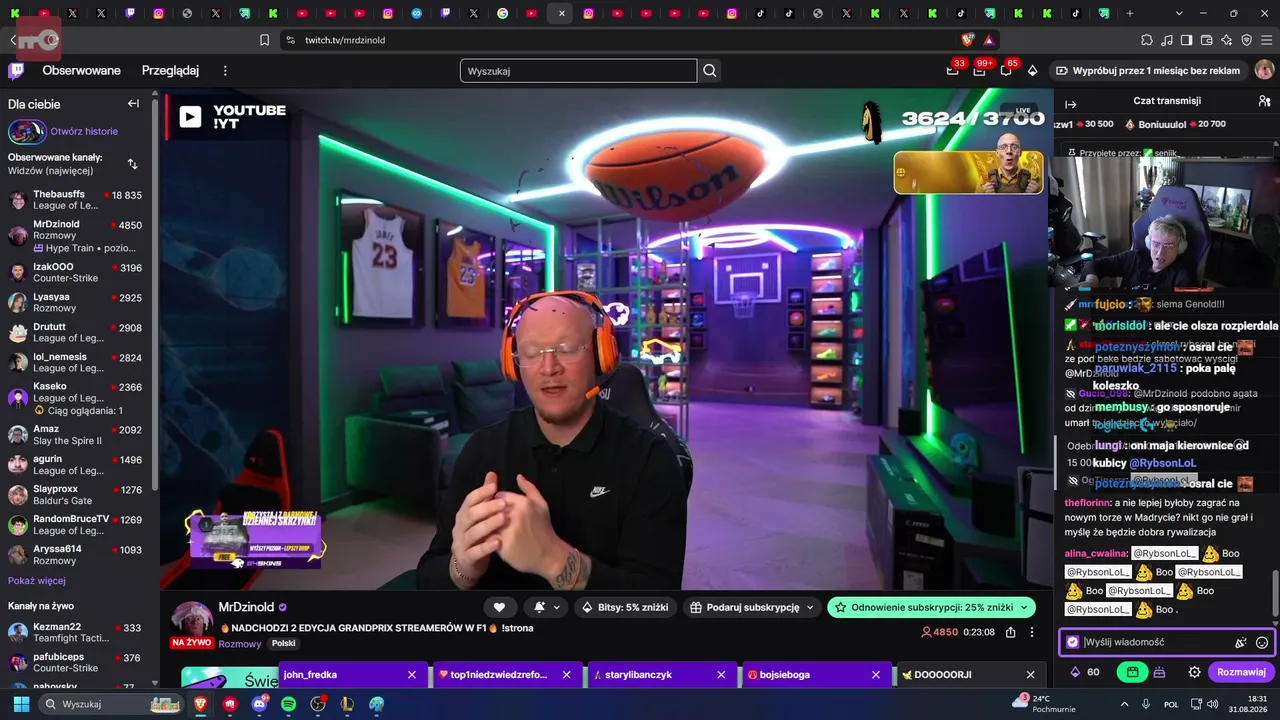Viewport: 1280px width, 720px height.
Task: Open RandomBruceTV channel in sidebar
Action: pos(75,525)
